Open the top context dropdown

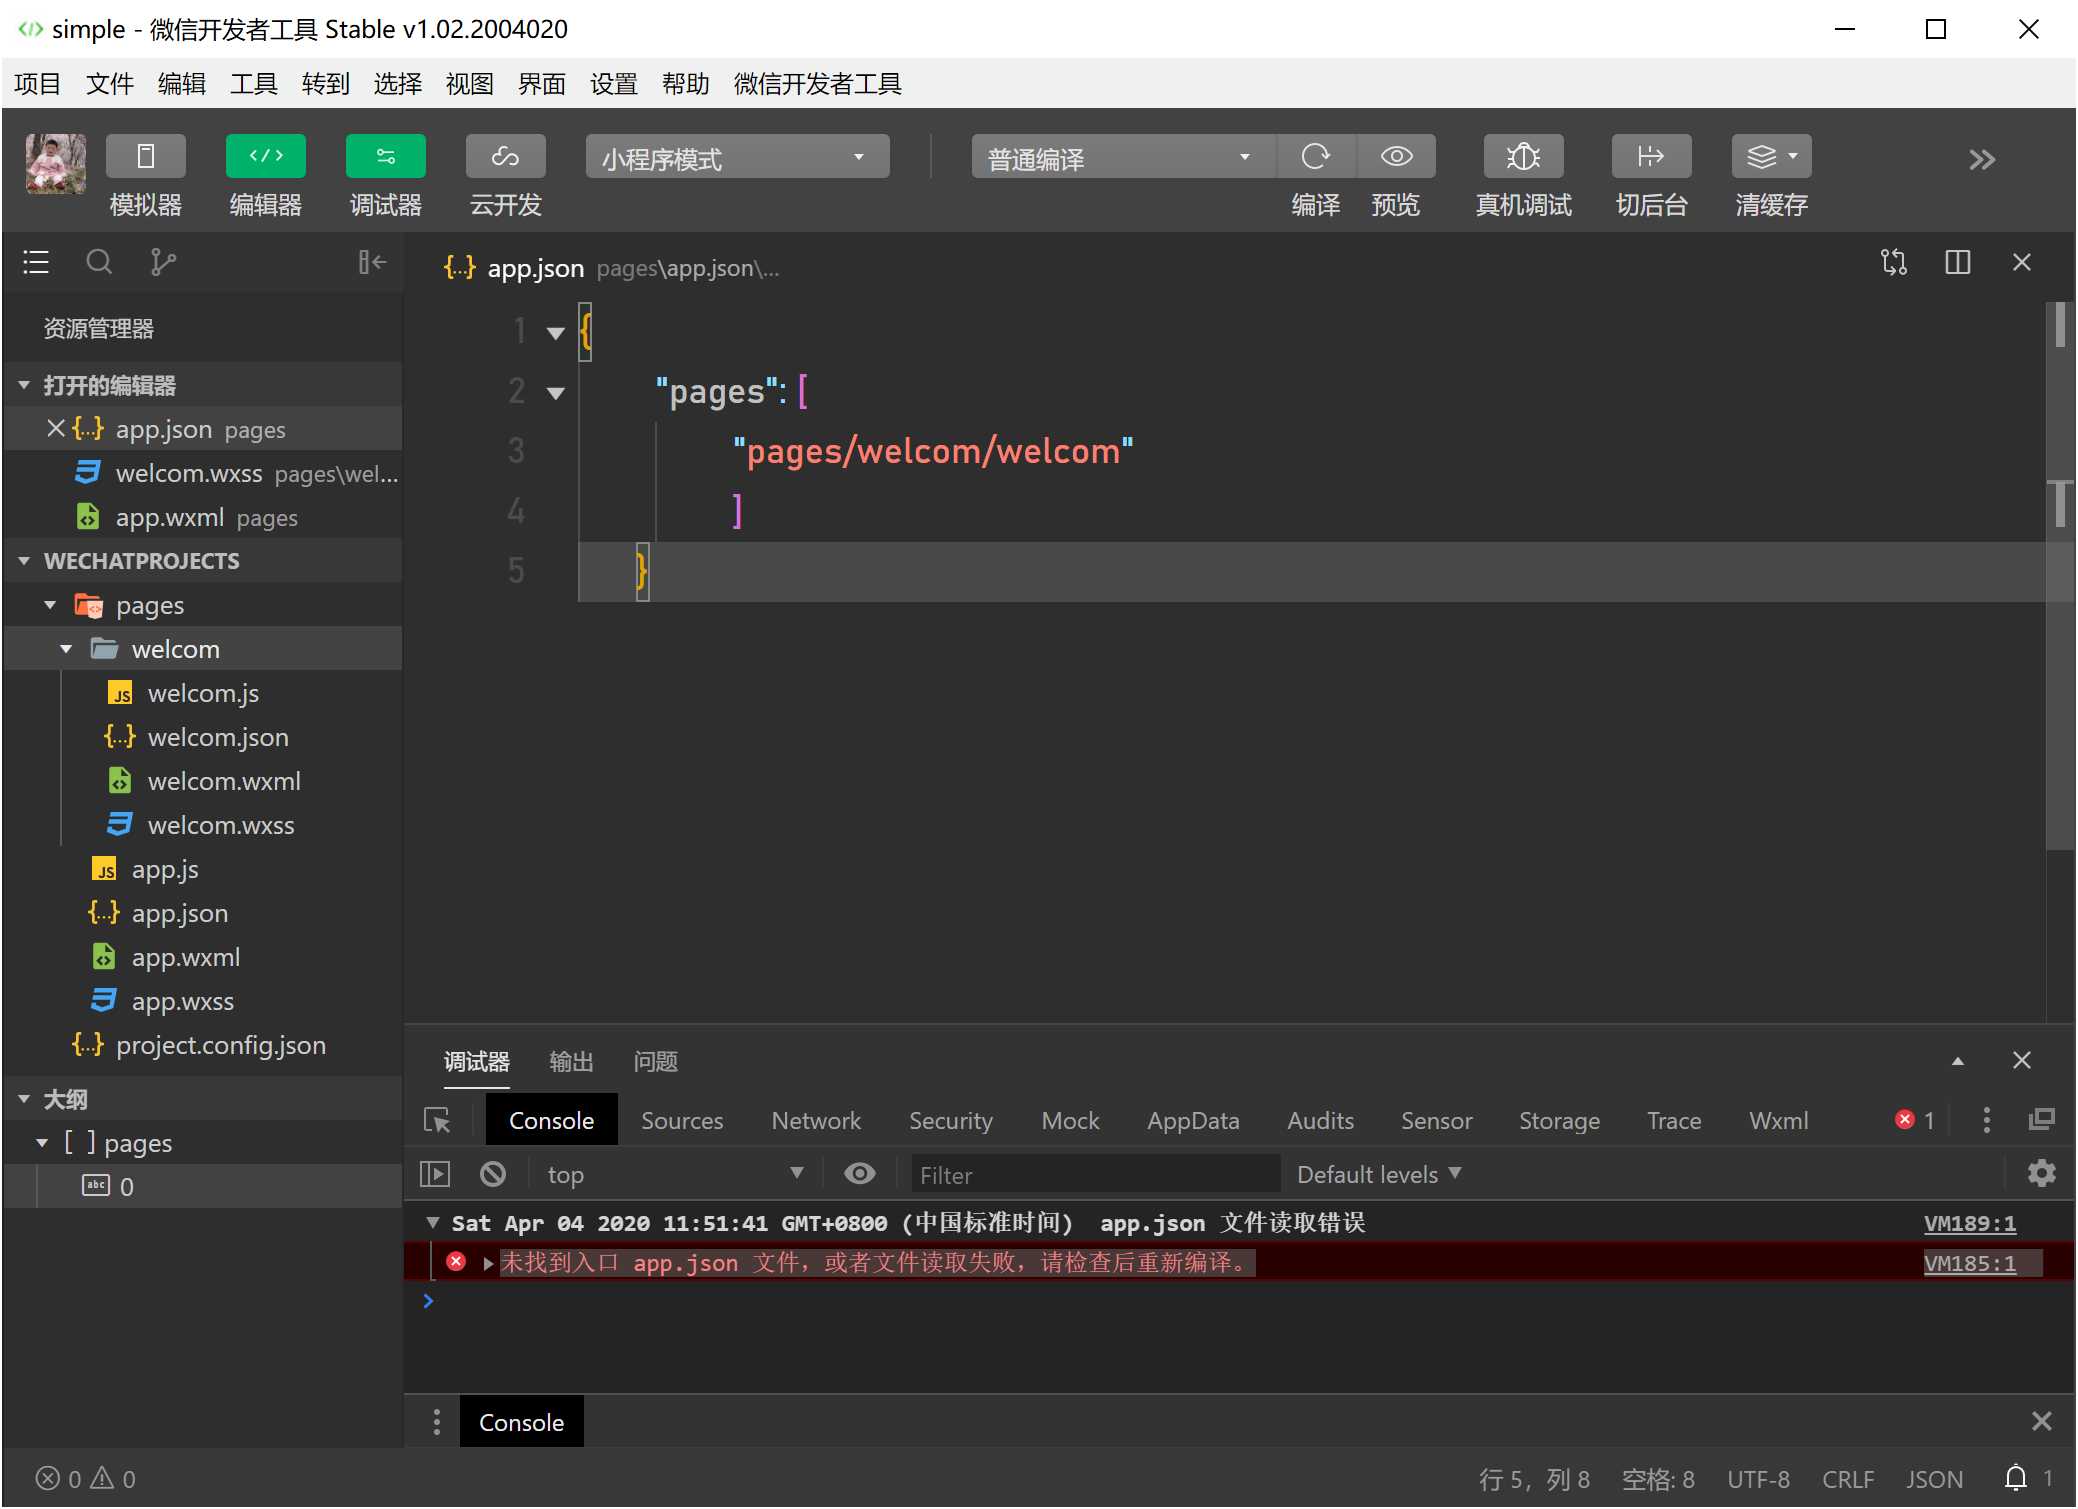[x=675, y=1174]
